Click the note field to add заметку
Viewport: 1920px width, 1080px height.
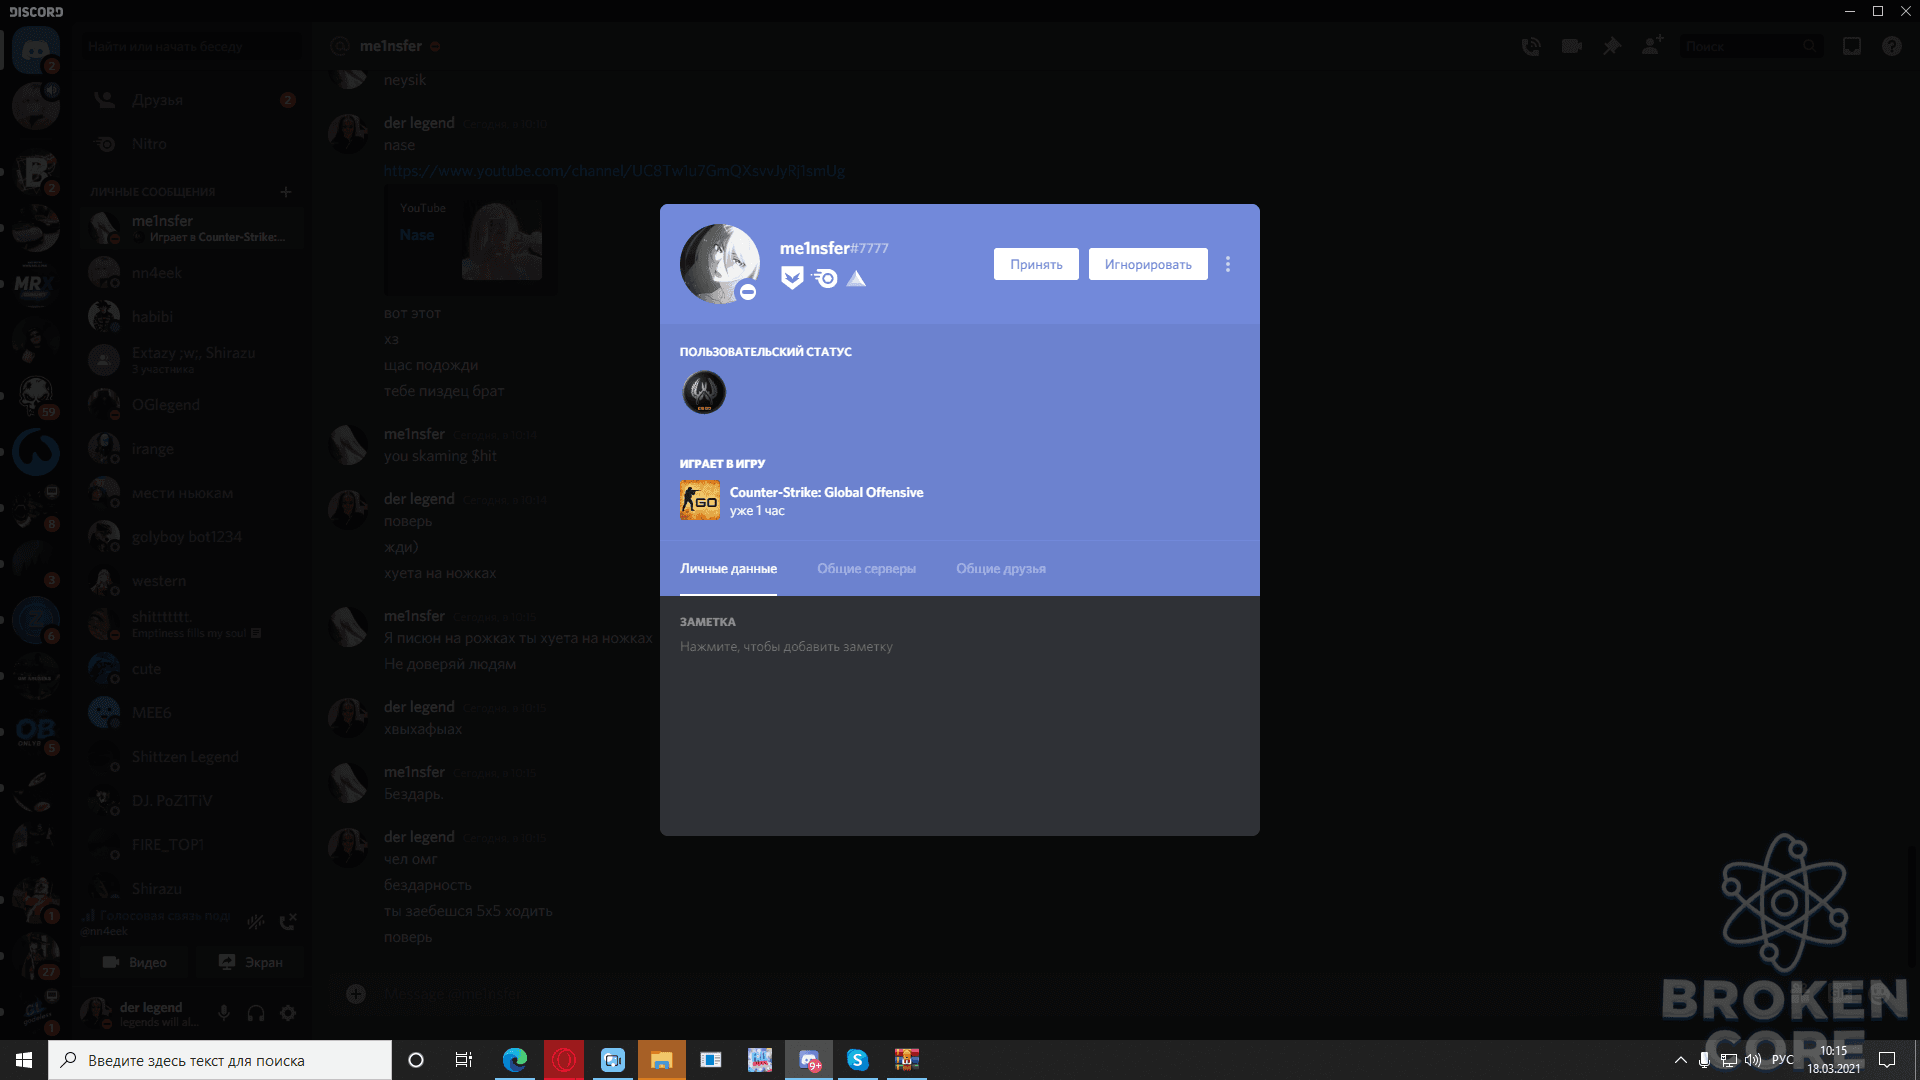(787, 647)
